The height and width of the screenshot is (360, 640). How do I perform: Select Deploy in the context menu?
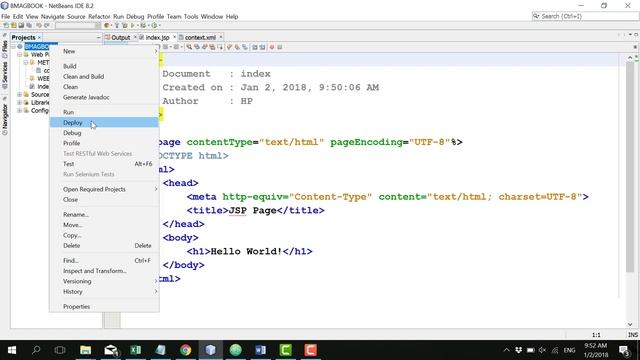click(104, 122)
